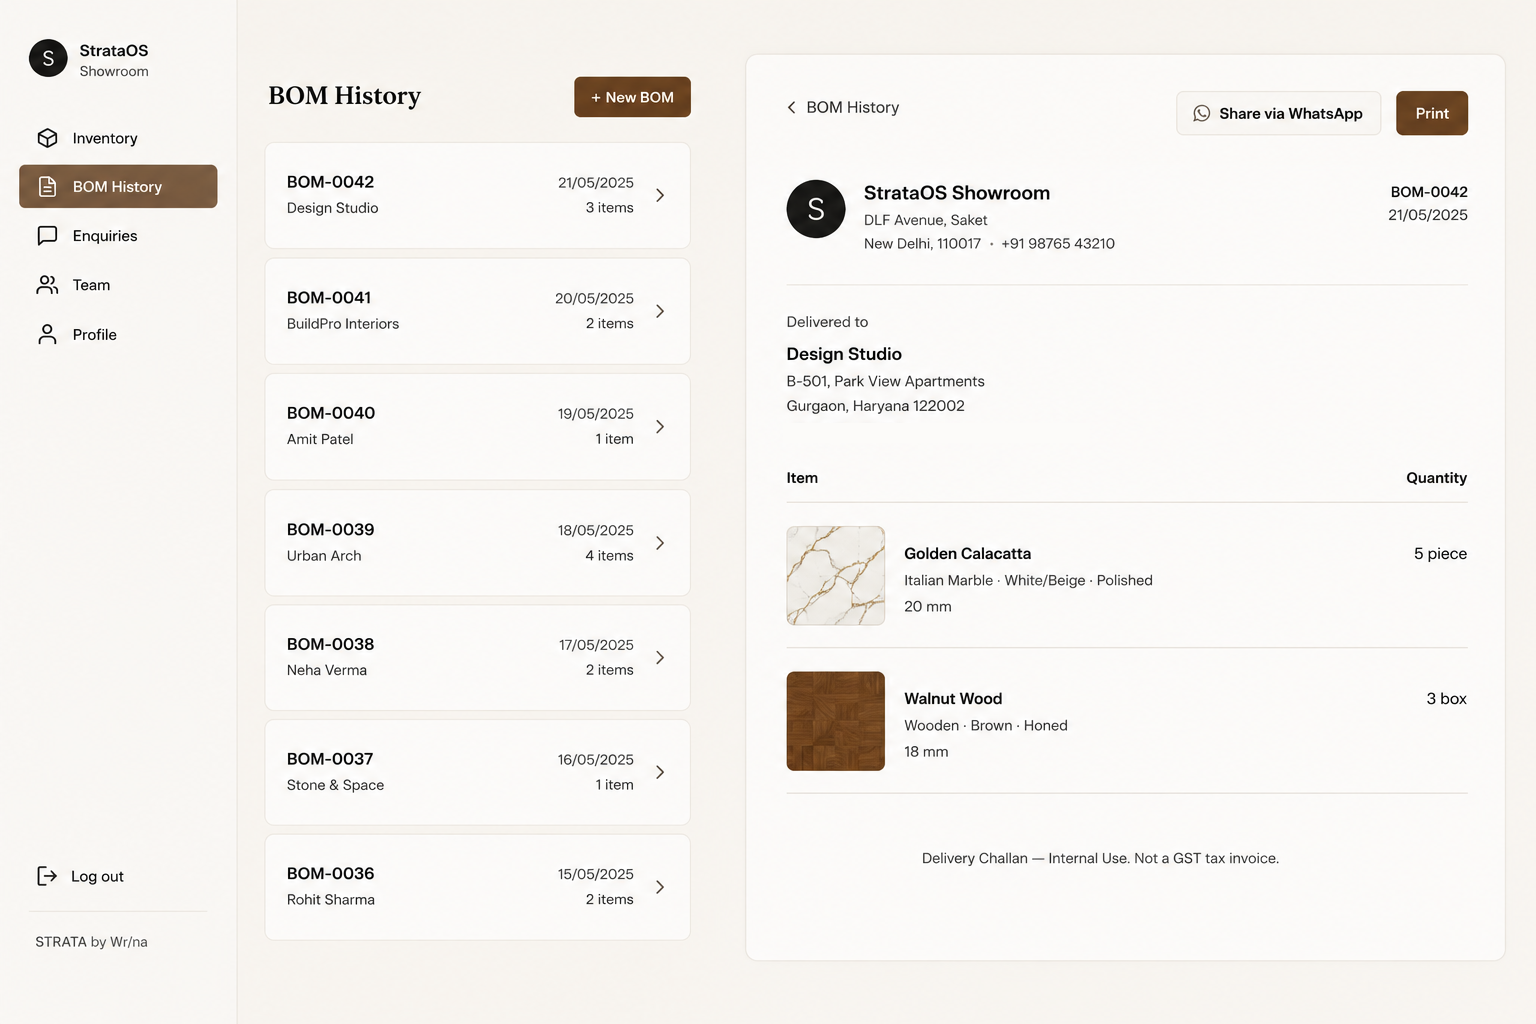This screenshot has width=1536, height=1024.
Task: Expand BOM-0036 Rohit Sharma chevron
Action: click(x=660, y=887)
